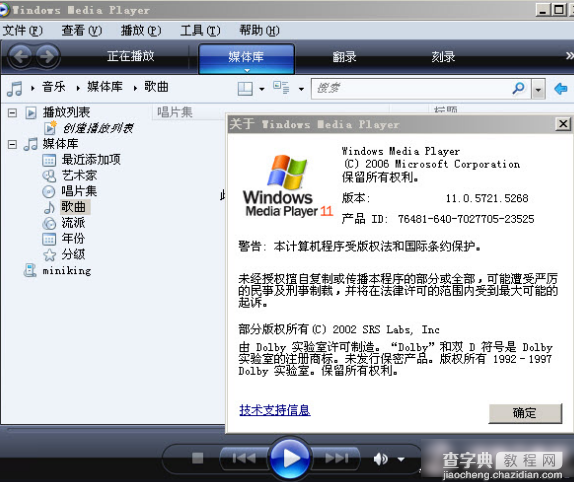The width and height of the screenshot is (574, 482).
Task: Open the volume dropdown arrow
Action: click(x=401, y=459)
